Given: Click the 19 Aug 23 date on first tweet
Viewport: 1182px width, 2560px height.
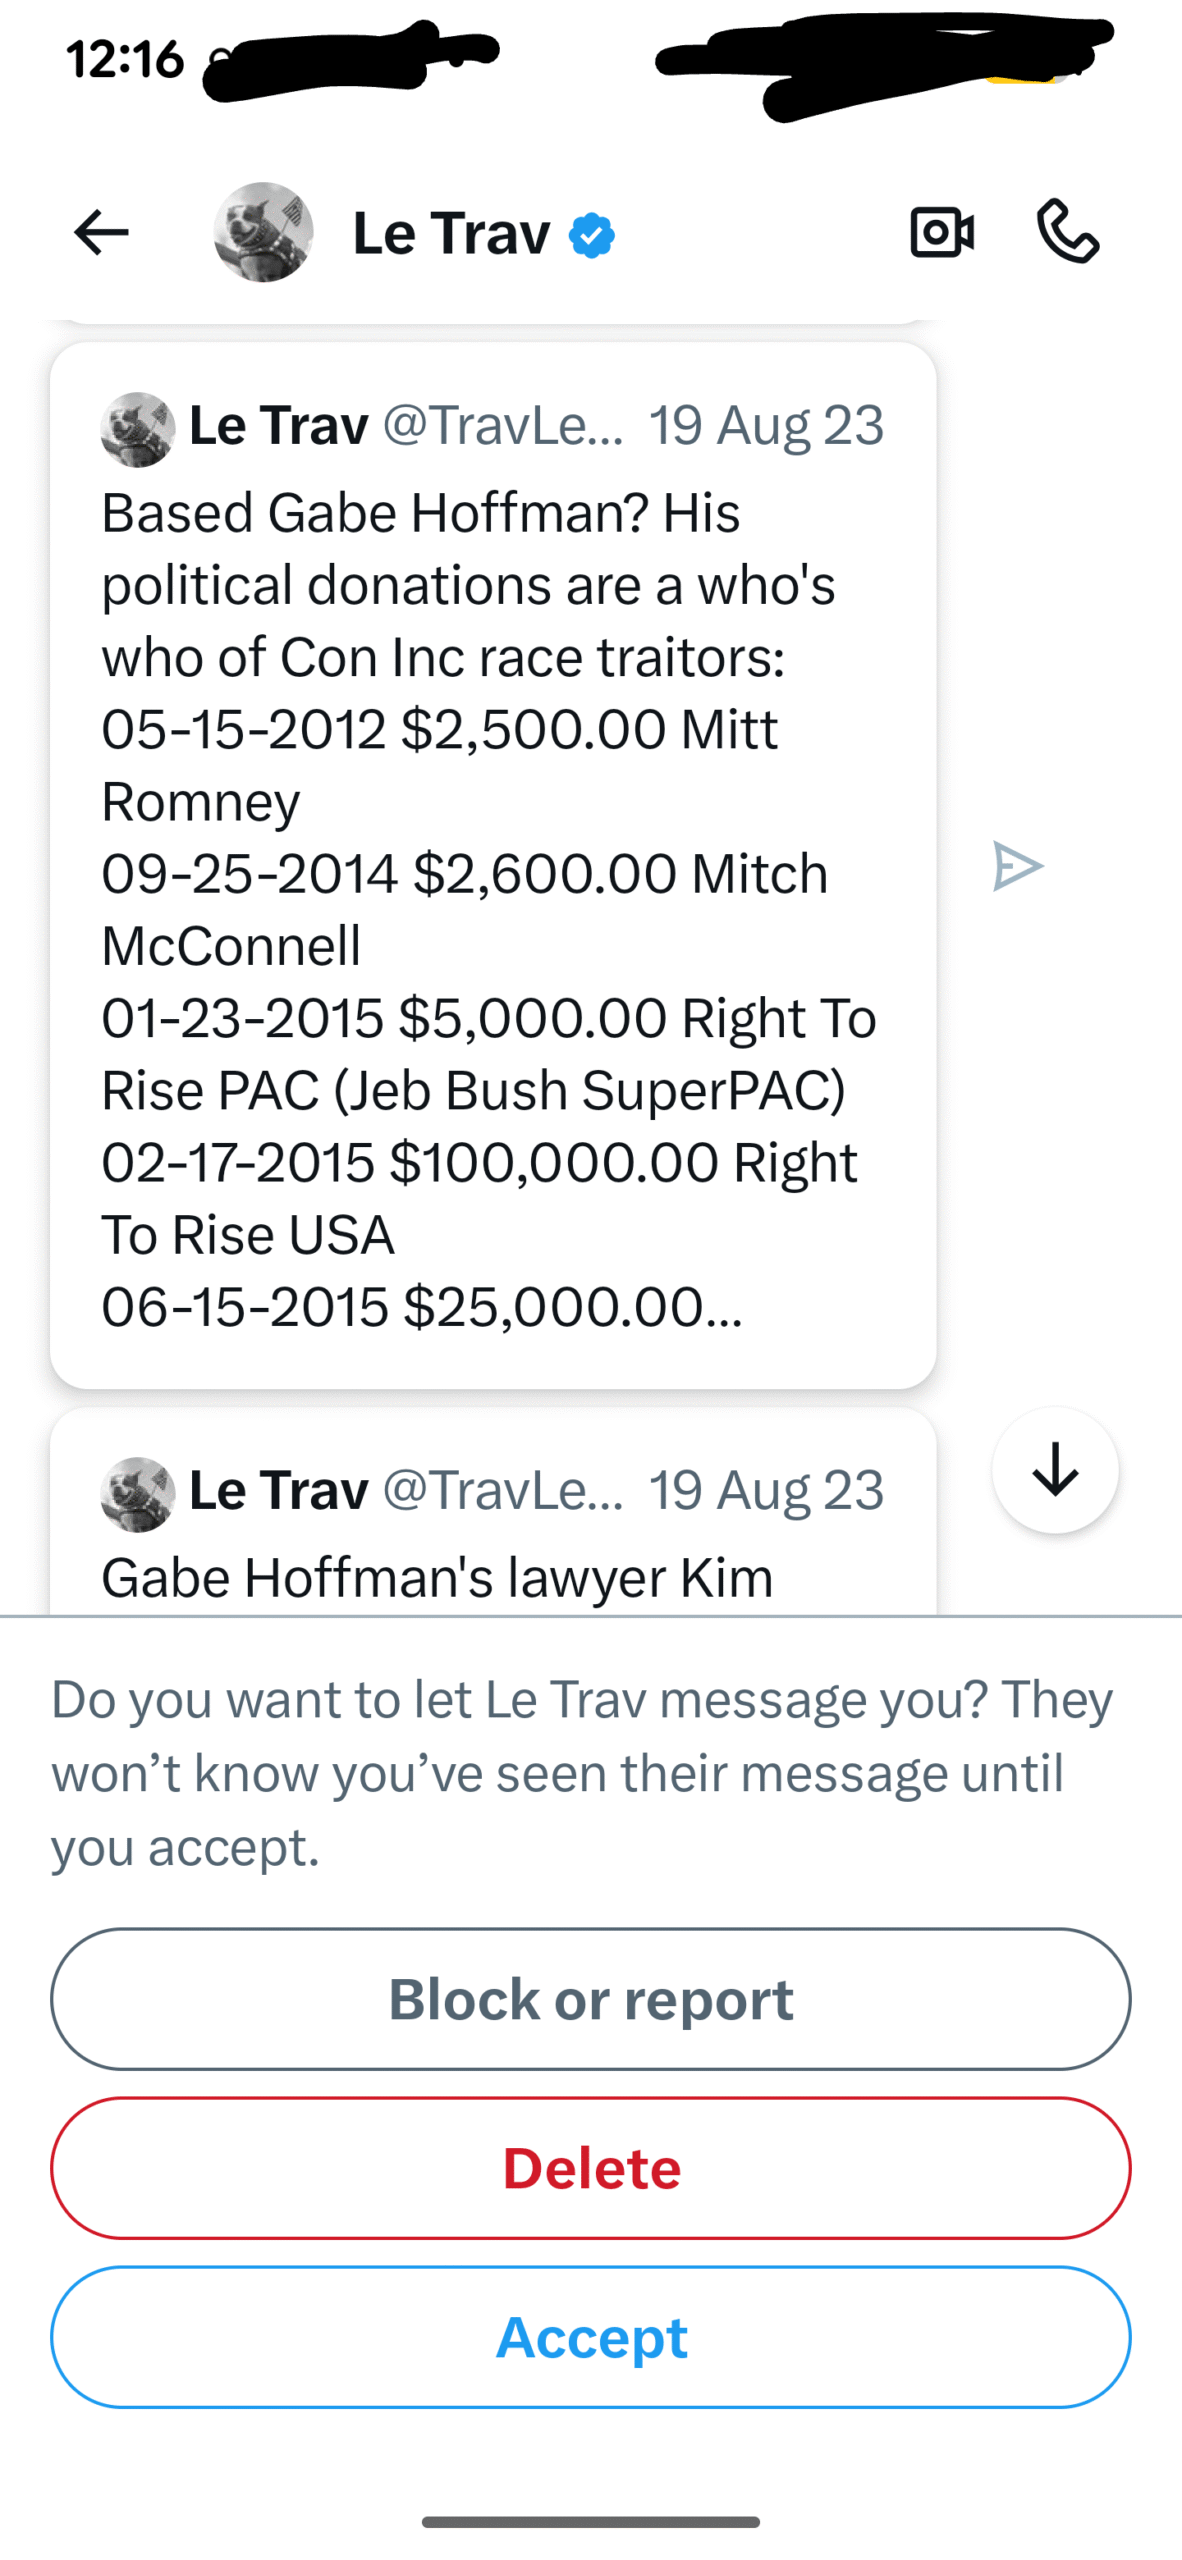Looking at the screenshot, I should (766, 426).
